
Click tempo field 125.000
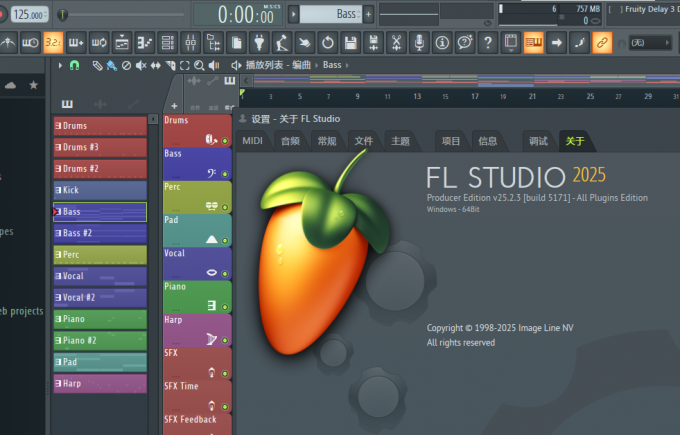click(29, 14)
